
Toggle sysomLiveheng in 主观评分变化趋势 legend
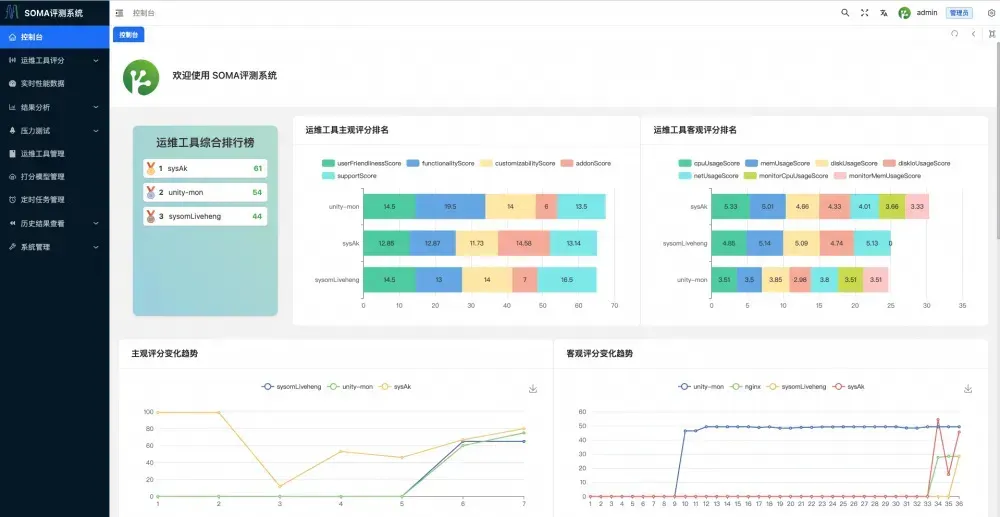click(x=290, y=387)
